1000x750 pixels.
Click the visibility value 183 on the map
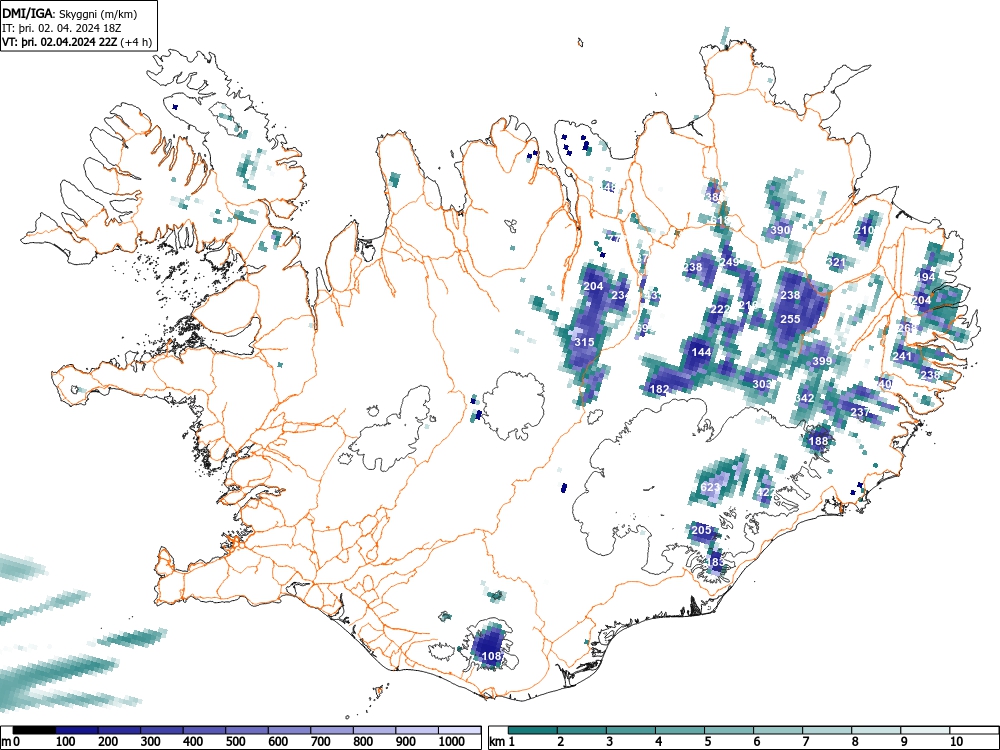coord(716,562)
